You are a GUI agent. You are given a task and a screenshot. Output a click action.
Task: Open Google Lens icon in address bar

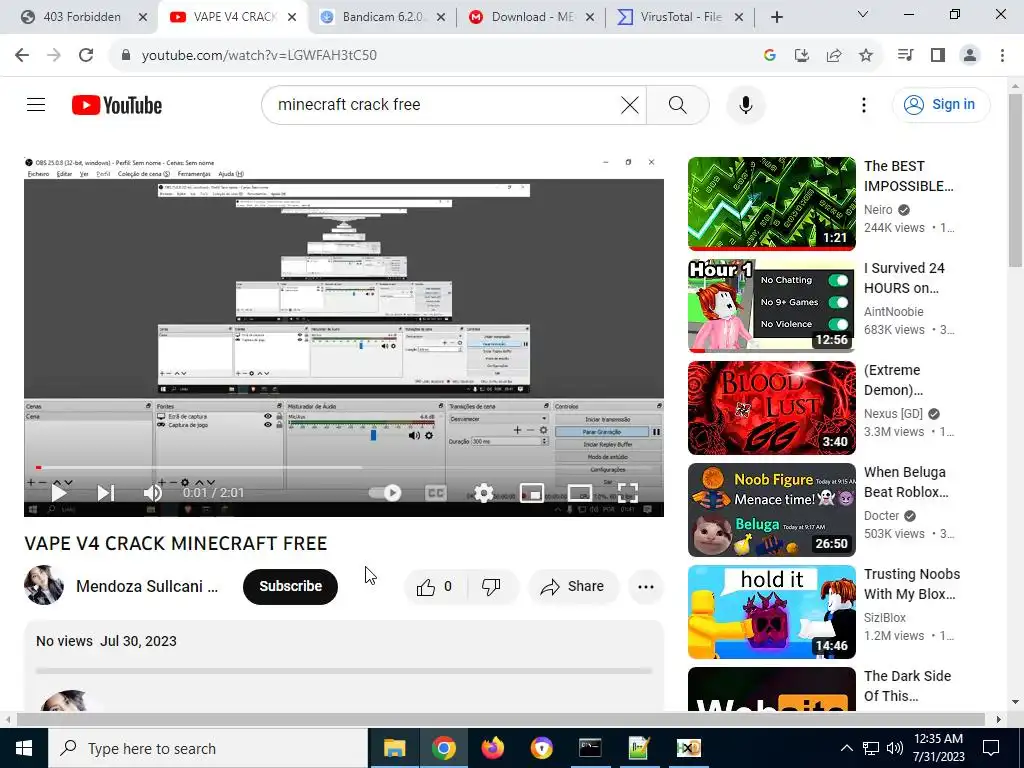[769, 56]
